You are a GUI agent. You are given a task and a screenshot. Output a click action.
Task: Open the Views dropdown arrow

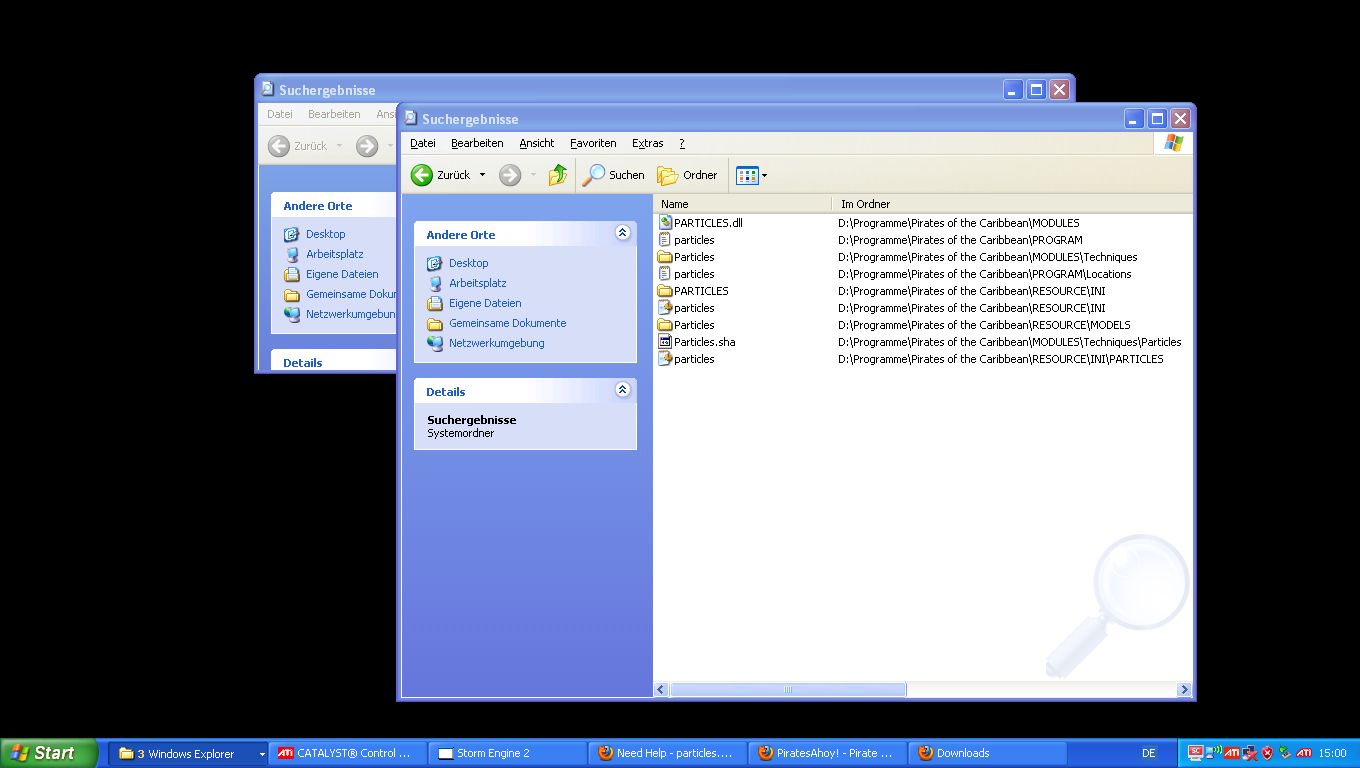[x=764, y=176]
